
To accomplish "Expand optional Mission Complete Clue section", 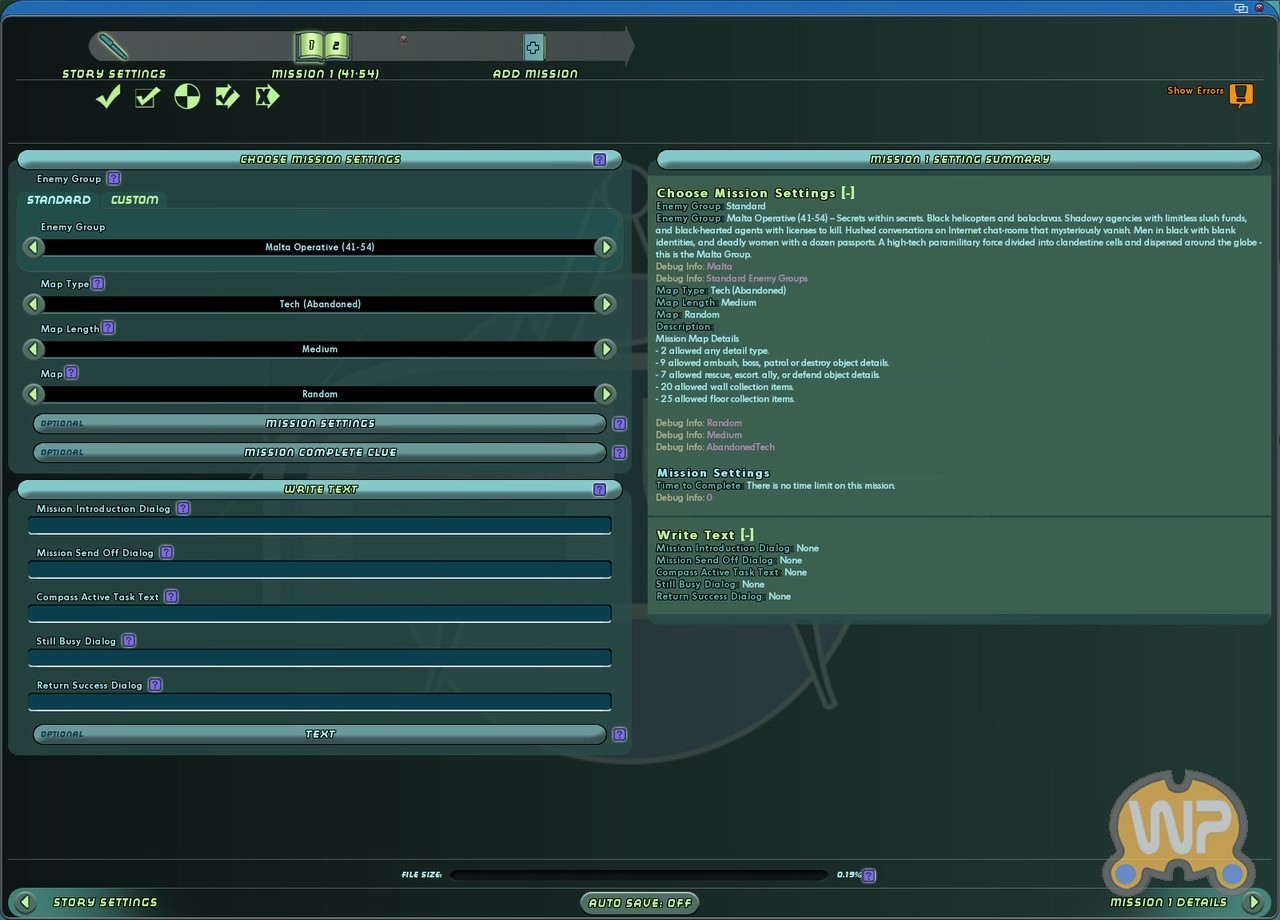I will [x=320, y=452].
